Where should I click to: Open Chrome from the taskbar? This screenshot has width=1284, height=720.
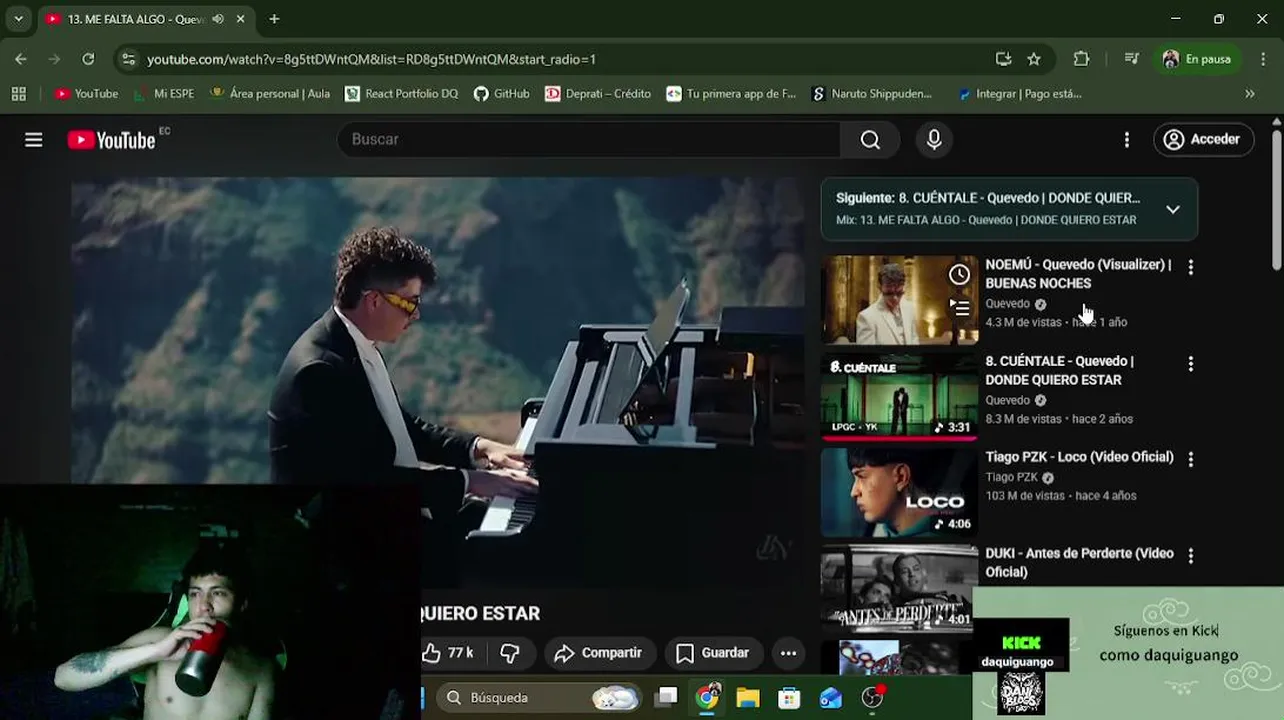pyautogui.click(x=707, y=697)
